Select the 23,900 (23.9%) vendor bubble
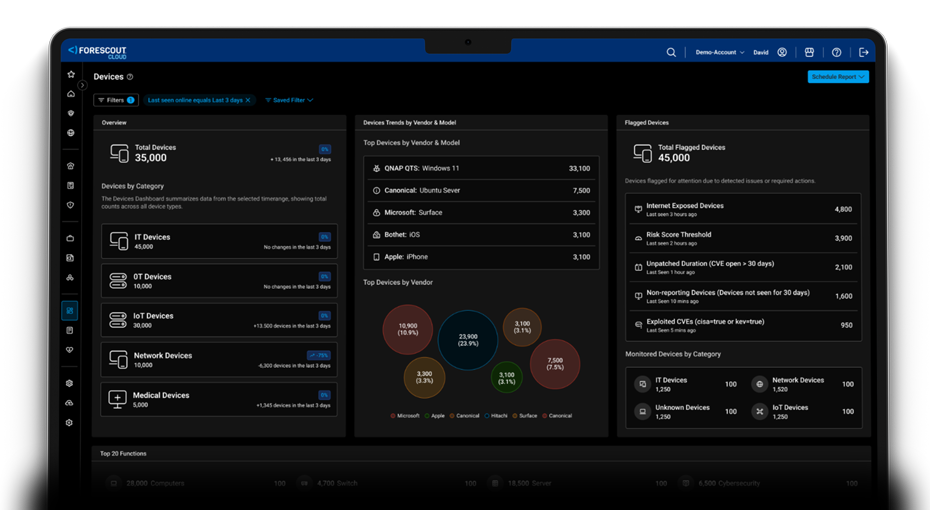Screen dimensions: 930x510 (468, 340)
